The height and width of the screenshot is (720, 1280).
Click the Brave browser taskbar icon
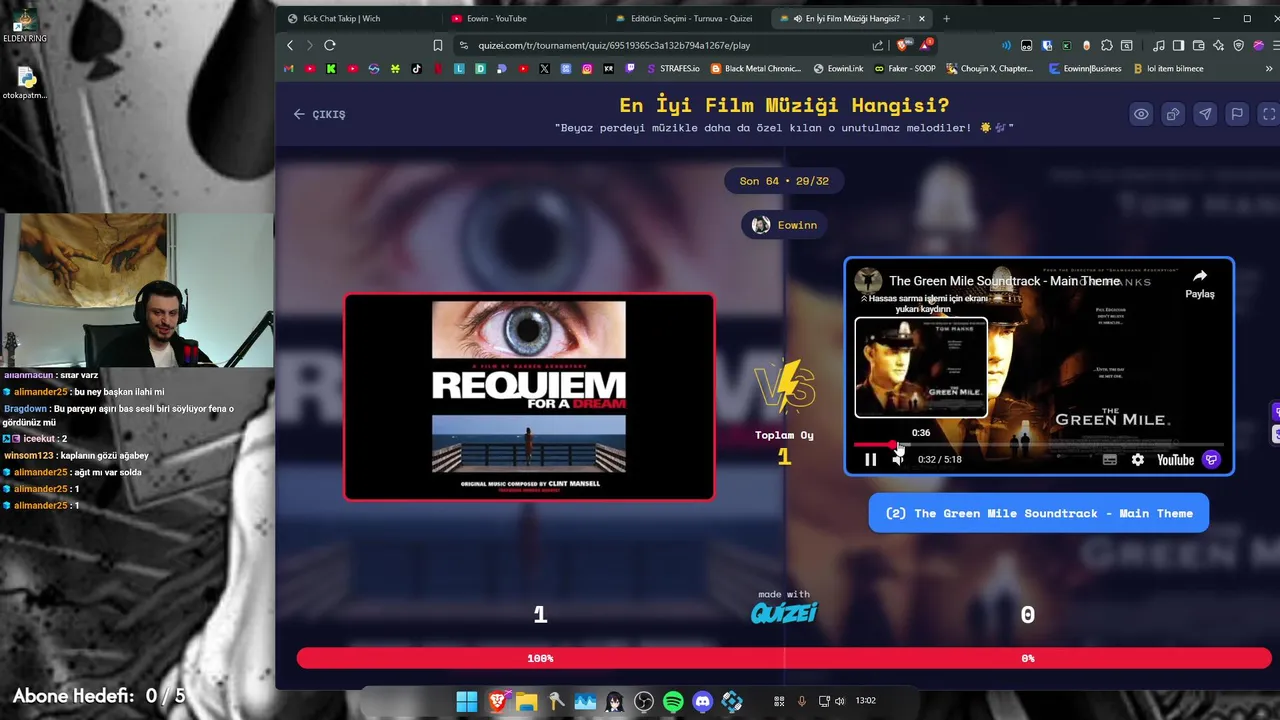[x=497, y=702]
